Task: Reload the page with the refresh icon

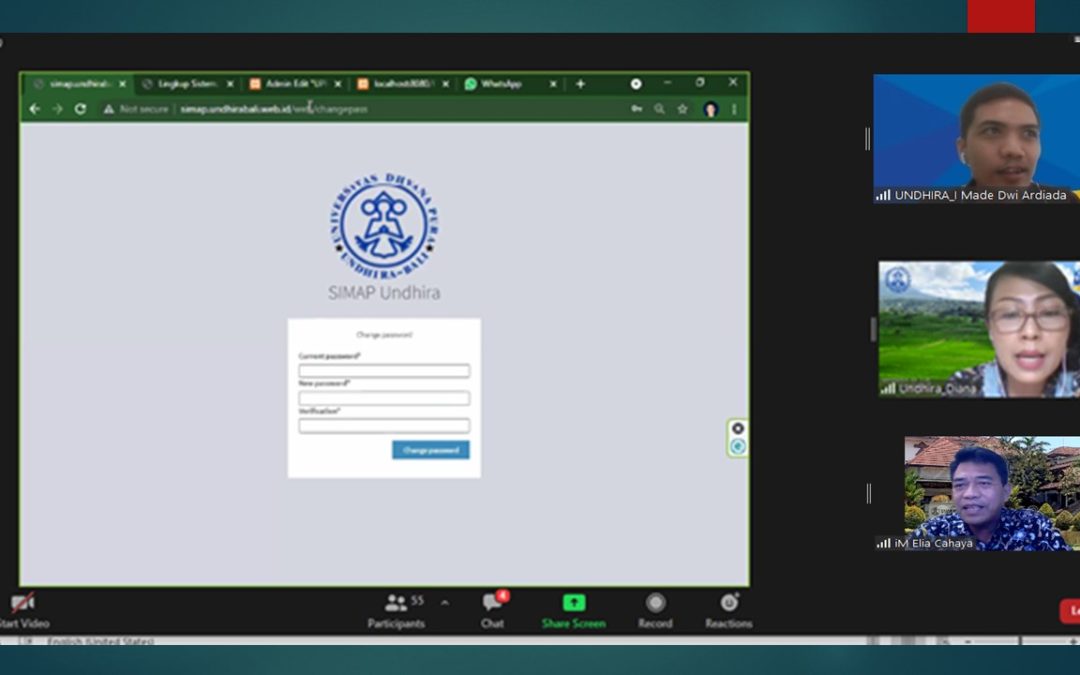Action: pyautogui.click(x=81, y=109)
